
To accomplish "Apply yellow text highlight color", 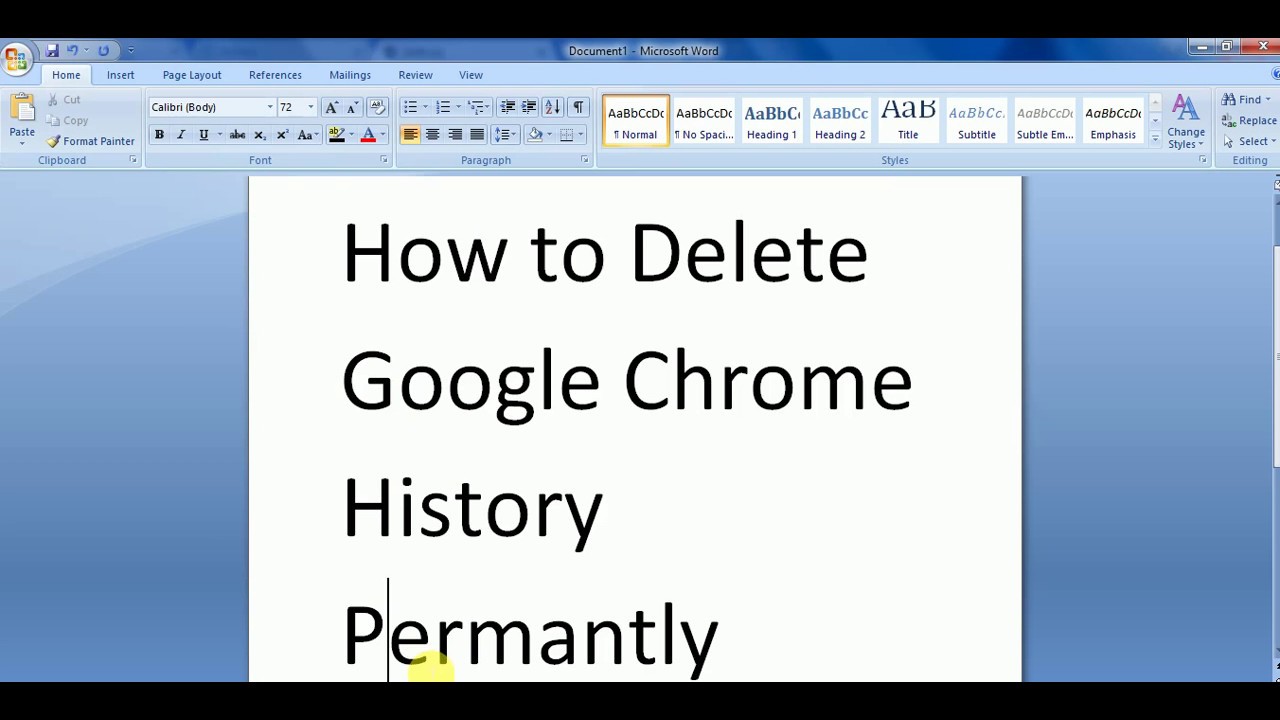I will (x=337, y=135).
